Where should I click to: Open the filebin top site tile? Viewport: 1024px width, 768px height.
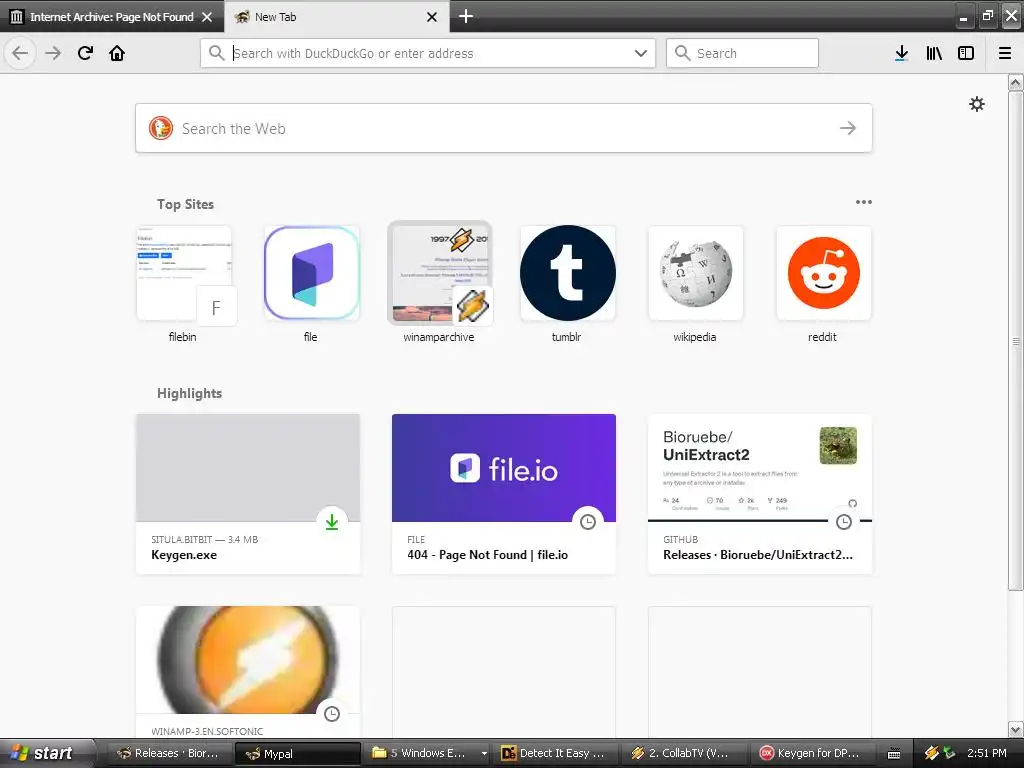pyautogui.click(x=184, y=284)
